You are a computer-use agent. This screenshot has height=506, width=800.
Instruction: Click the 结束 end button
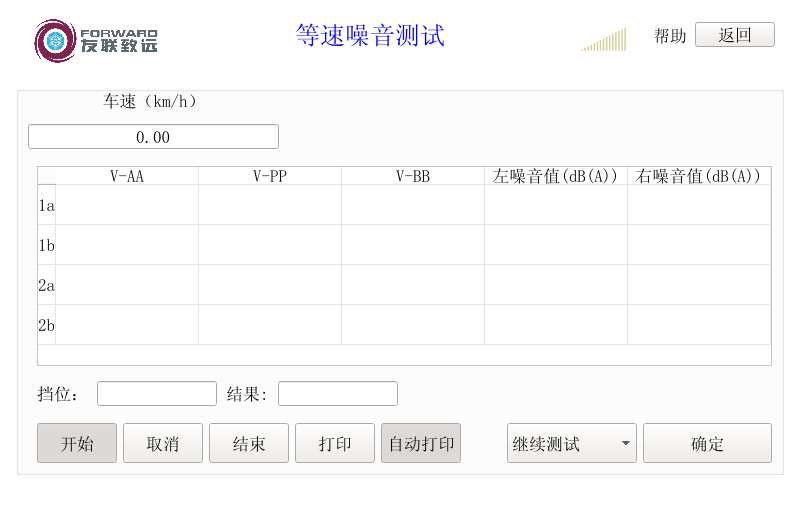pyautogui.click(x=249, y=443)
